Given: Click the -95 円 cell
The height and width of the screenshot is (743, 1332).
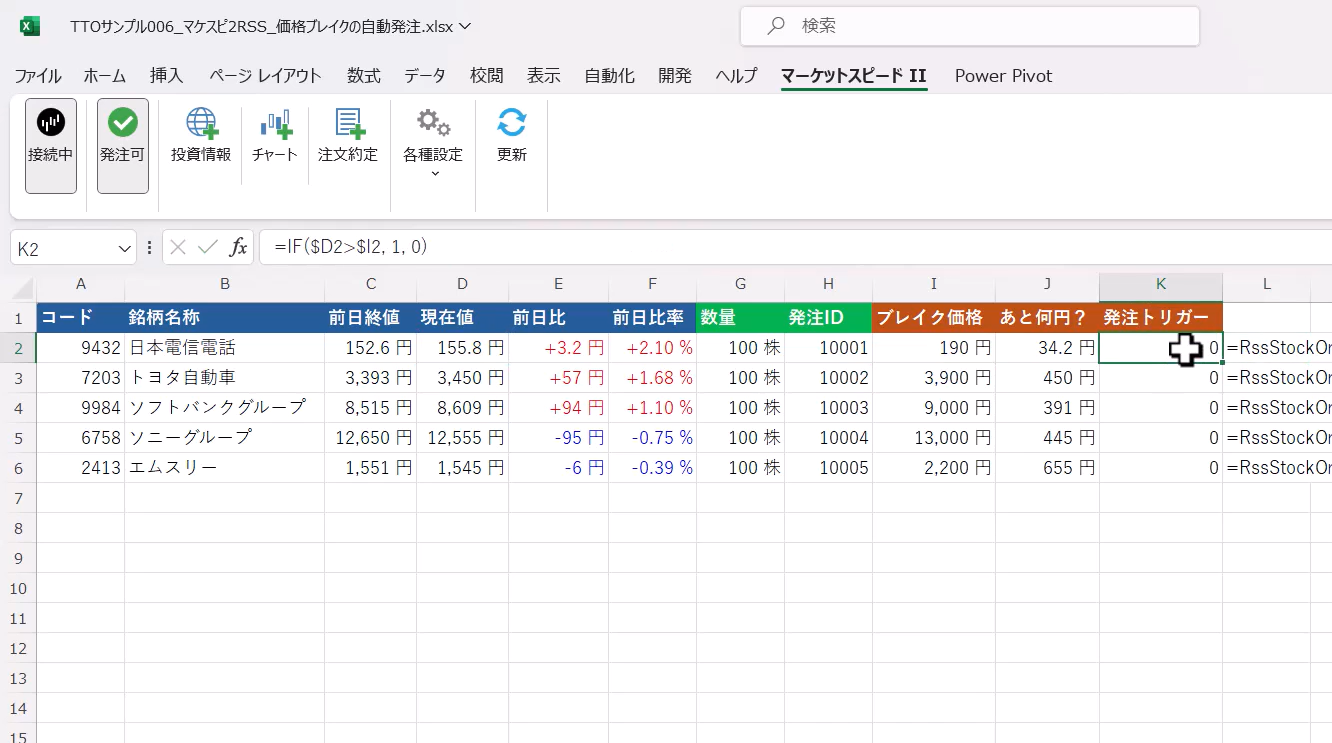Looking at the screenshot, I should [x=558, y=438].
